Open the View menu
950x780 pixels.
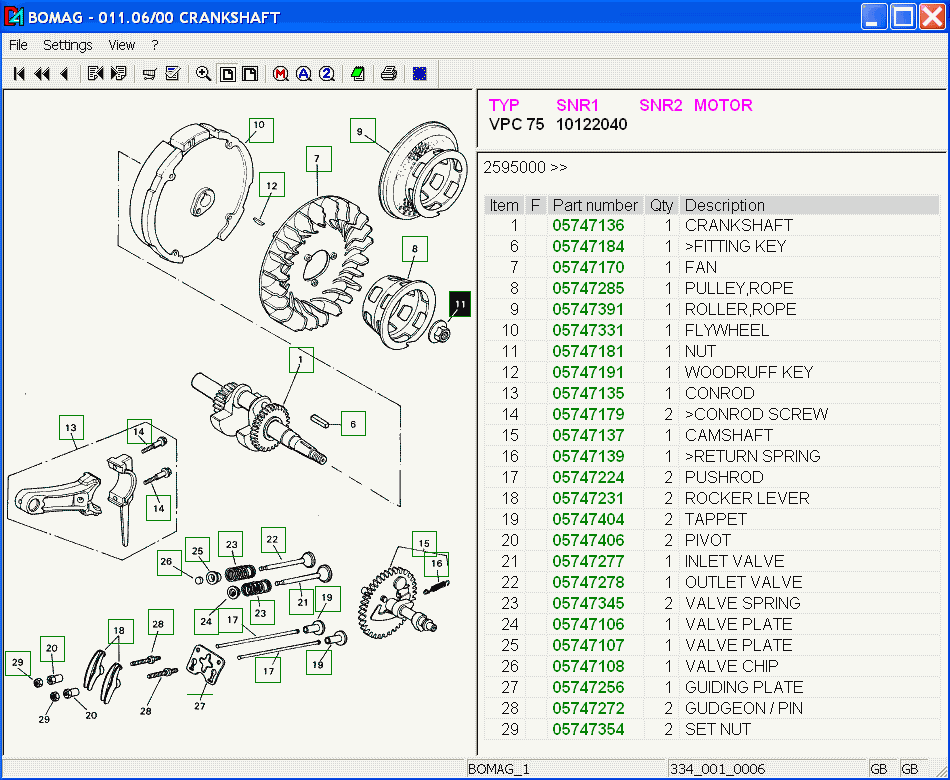coord(121,45)
